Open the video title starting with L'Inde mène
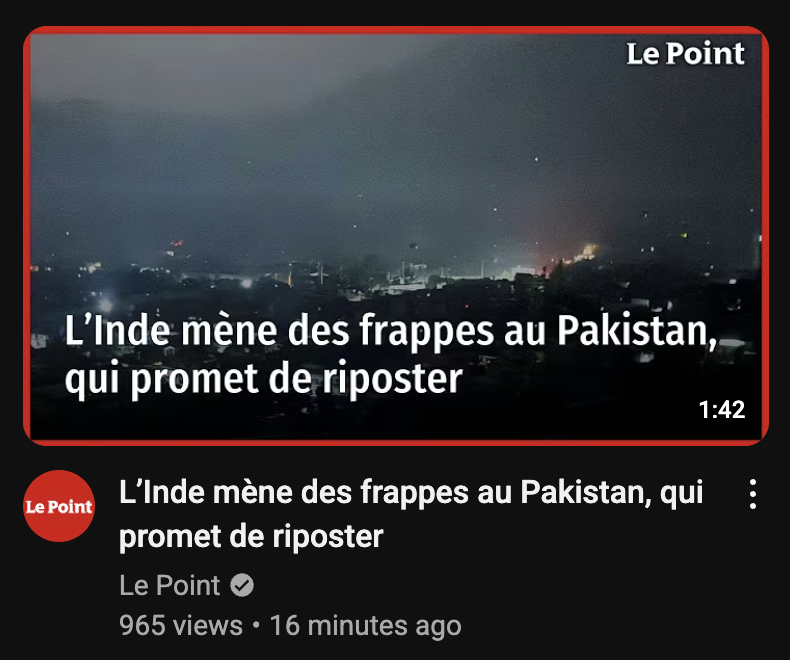The height and width of the screenshot is (660, 790). pyautogui.click(x=411, y=514)
